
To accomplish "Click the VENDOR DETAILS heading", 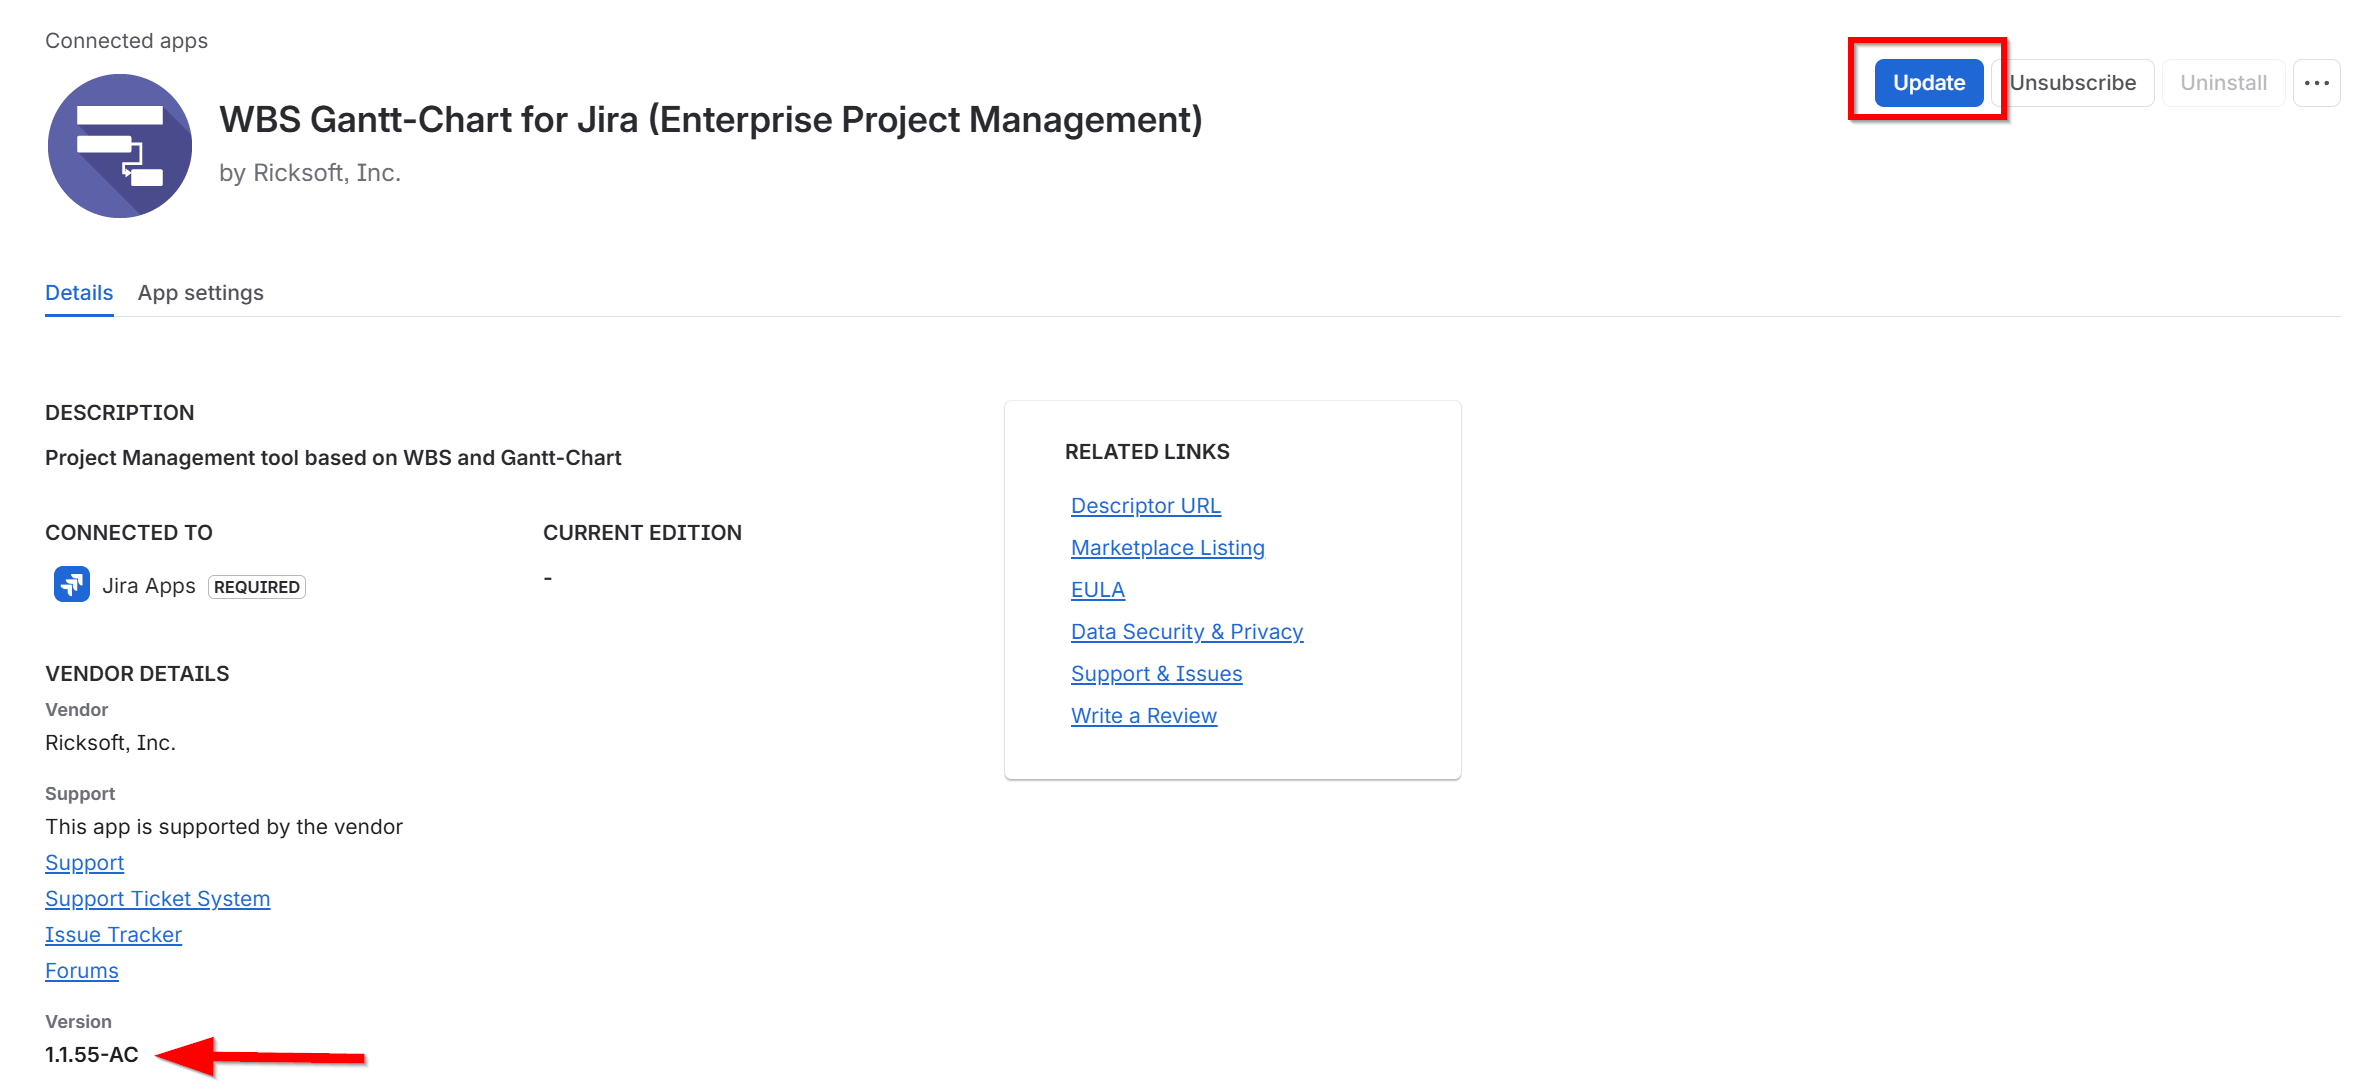I will (137, 674).
